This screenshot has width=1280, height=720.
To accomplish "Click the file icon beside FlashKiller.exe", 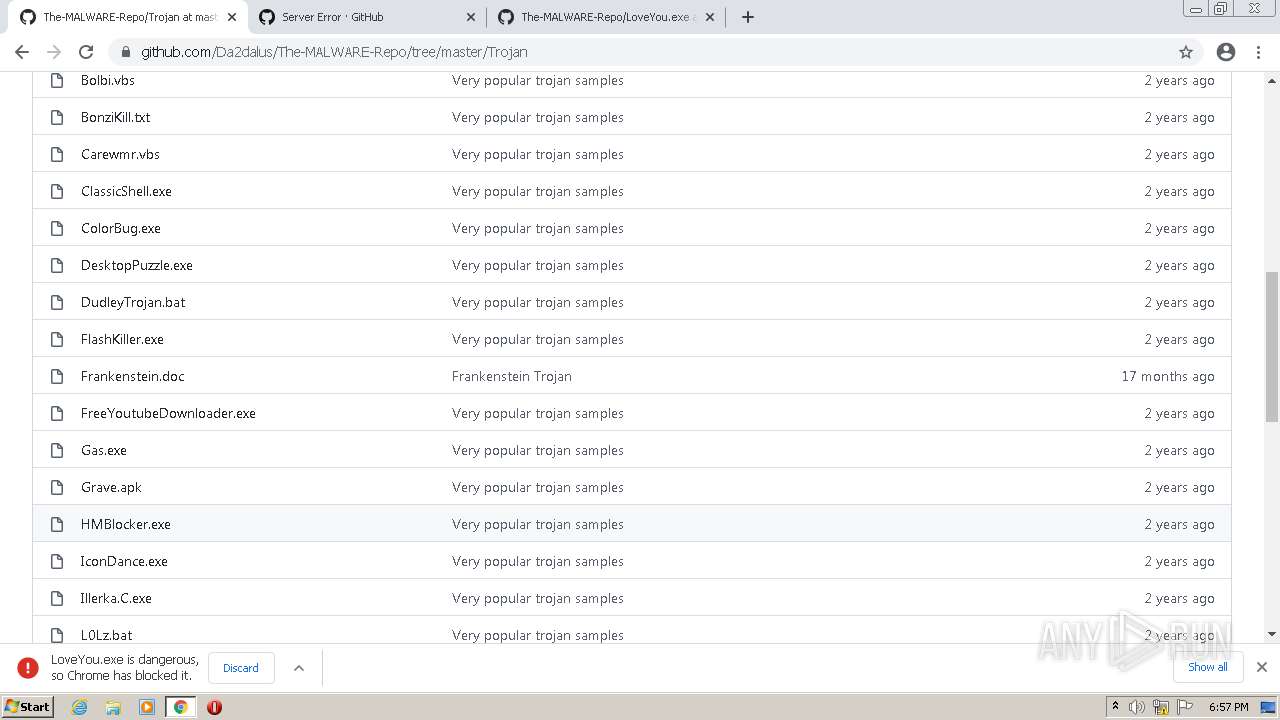I will pyautogui.click(x=57, y=339).
